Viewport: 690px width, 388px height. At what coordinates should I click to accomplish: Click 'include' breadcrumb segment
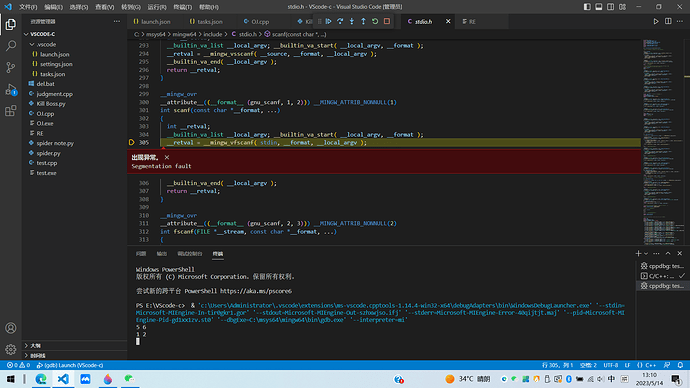(213, 34)
